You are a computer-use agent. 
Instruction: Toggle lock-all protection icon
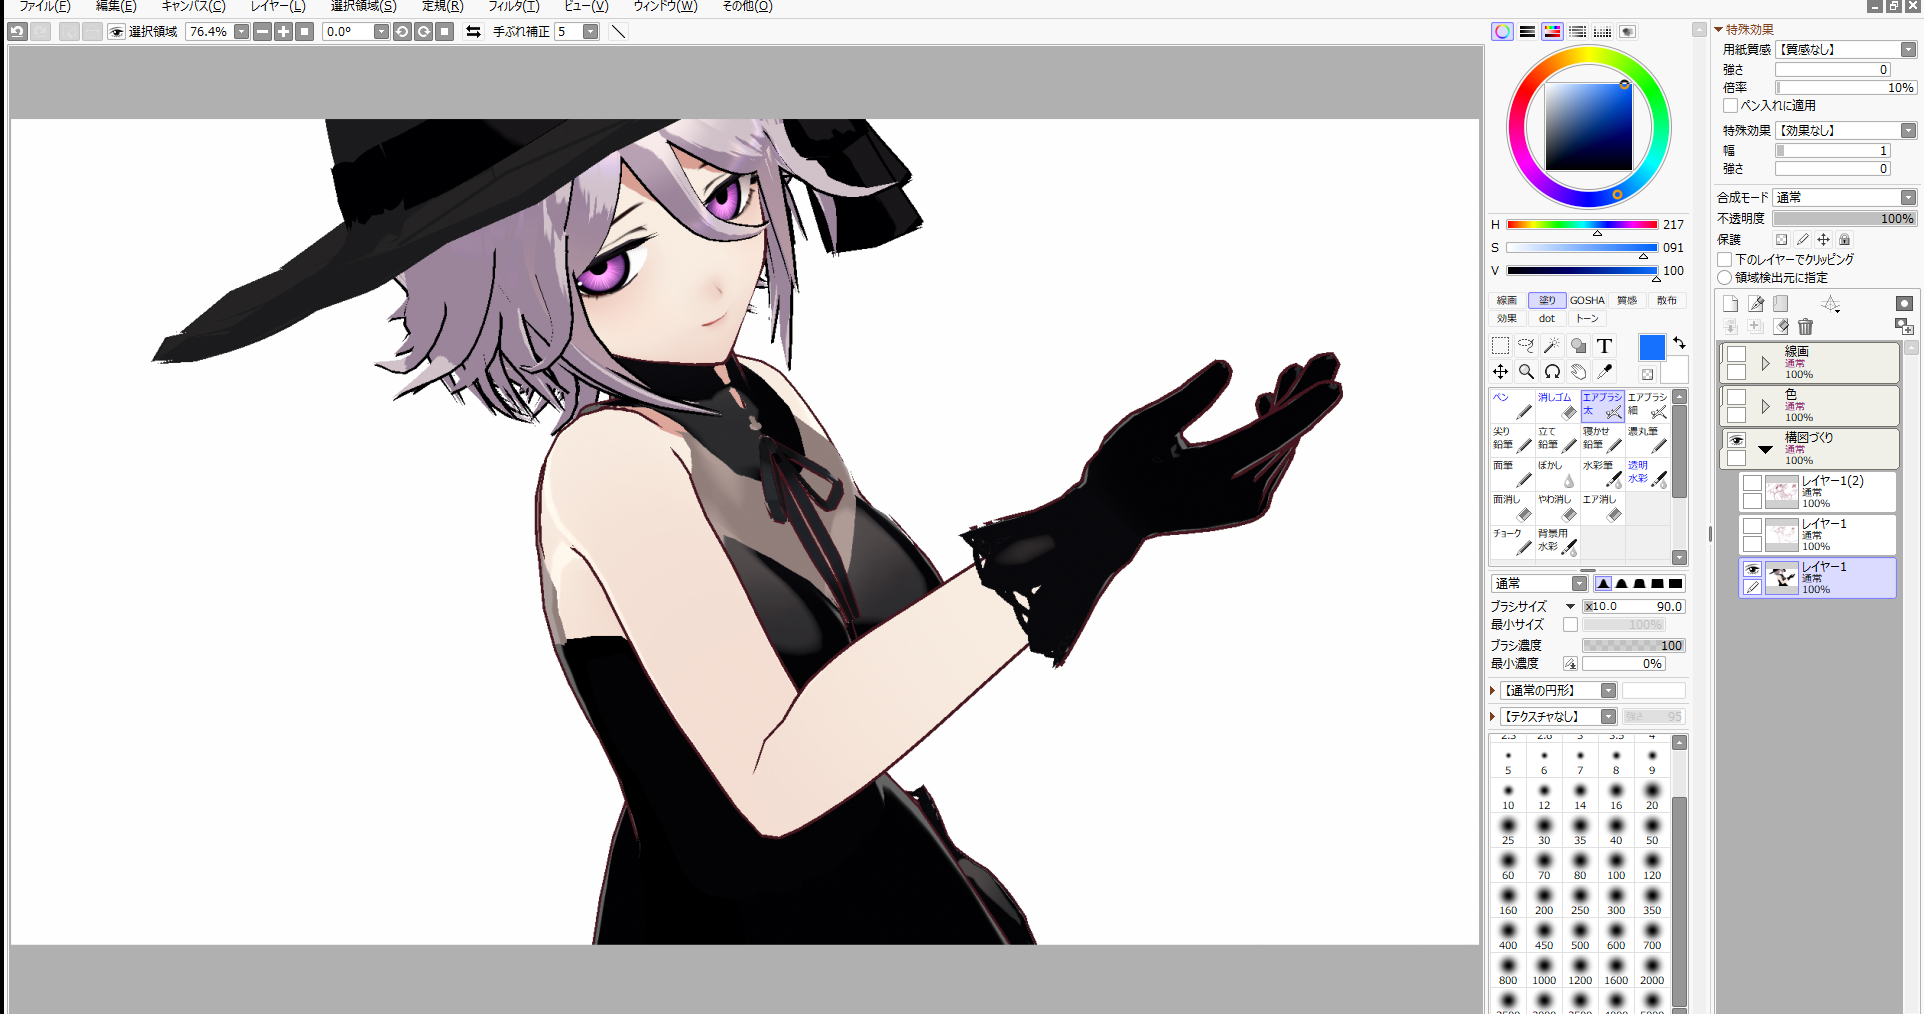coord(1845,240)
